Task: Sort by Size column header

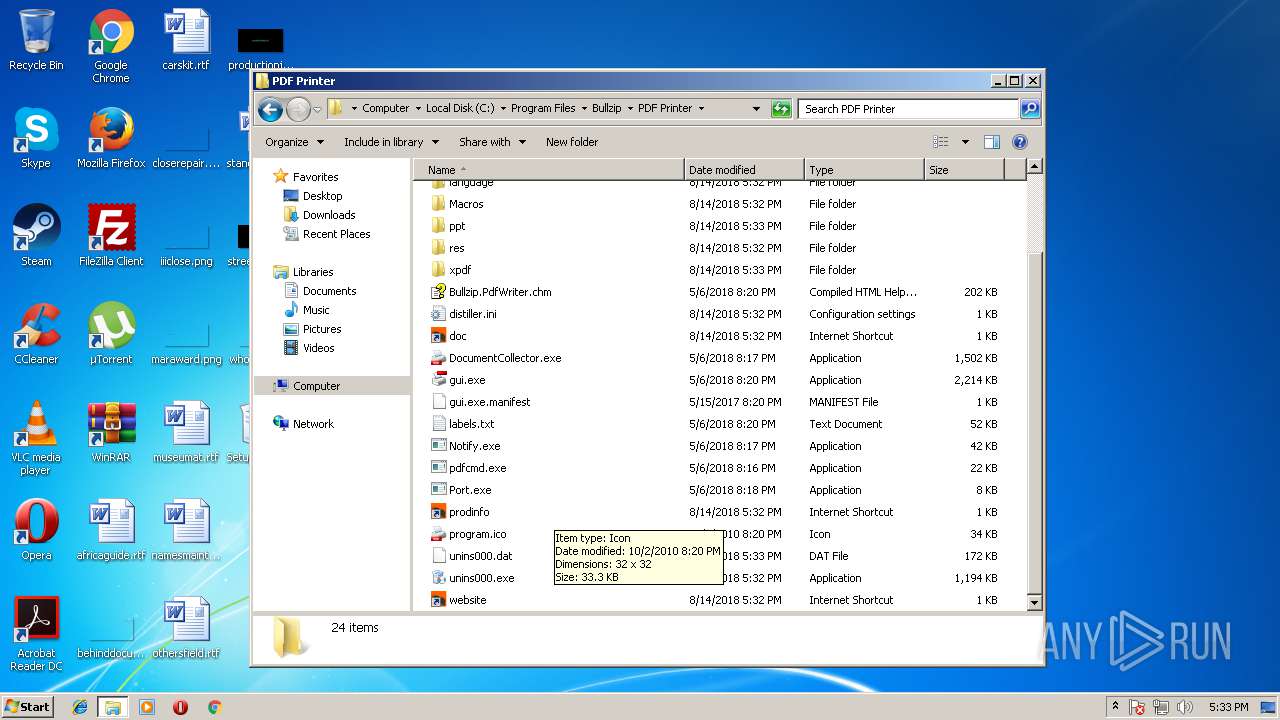Action: 964,170
